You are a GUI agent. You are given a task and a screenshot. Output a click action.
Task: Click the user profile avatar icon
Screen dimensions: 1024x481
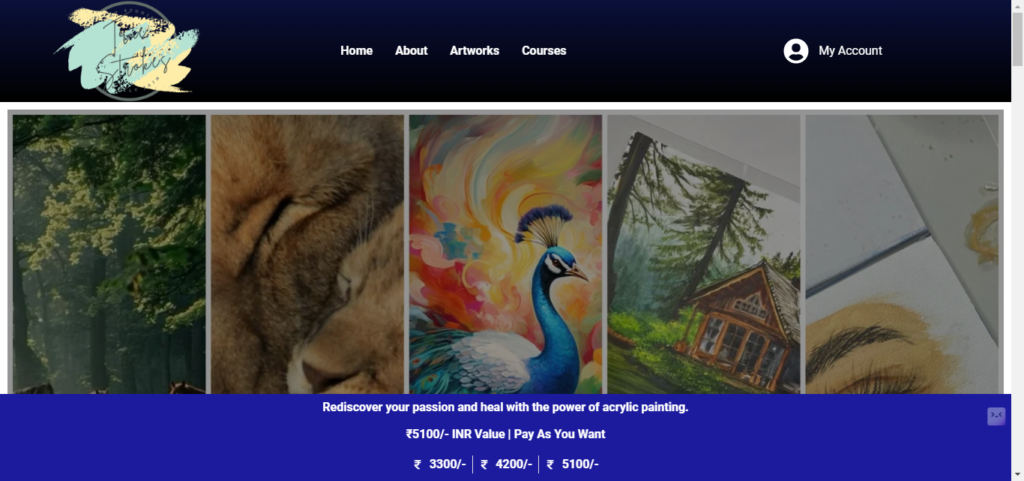click(795, 51)
